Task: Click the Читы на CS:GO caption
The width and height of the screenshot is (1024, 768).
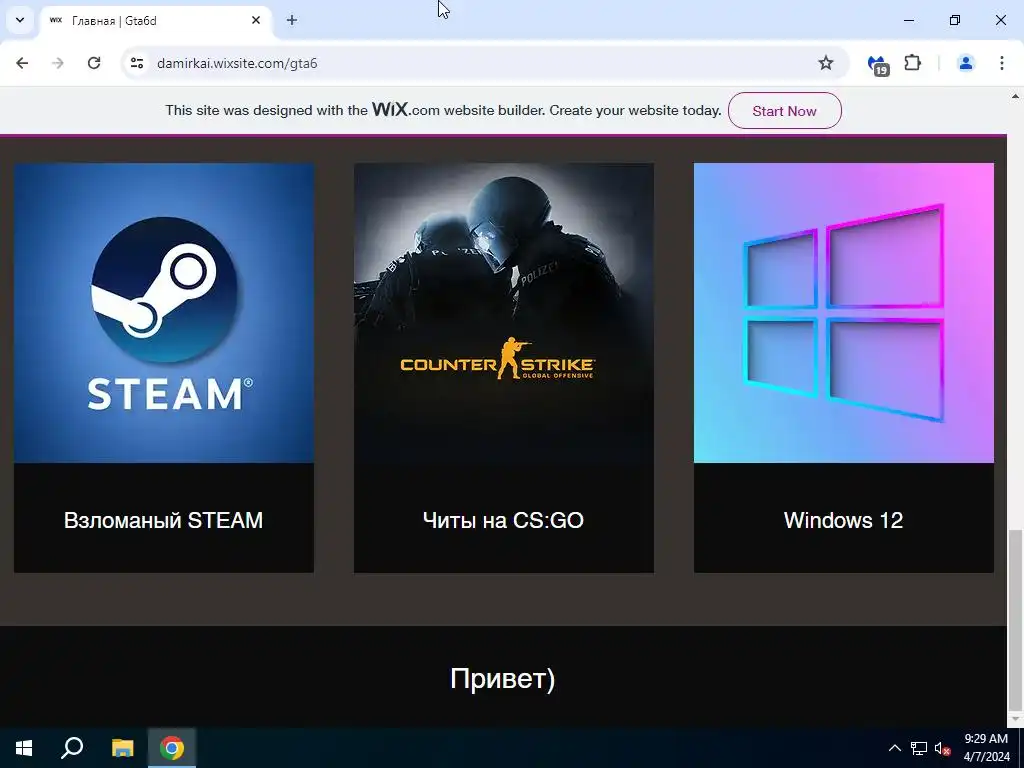Action: (x=503, y=520)
